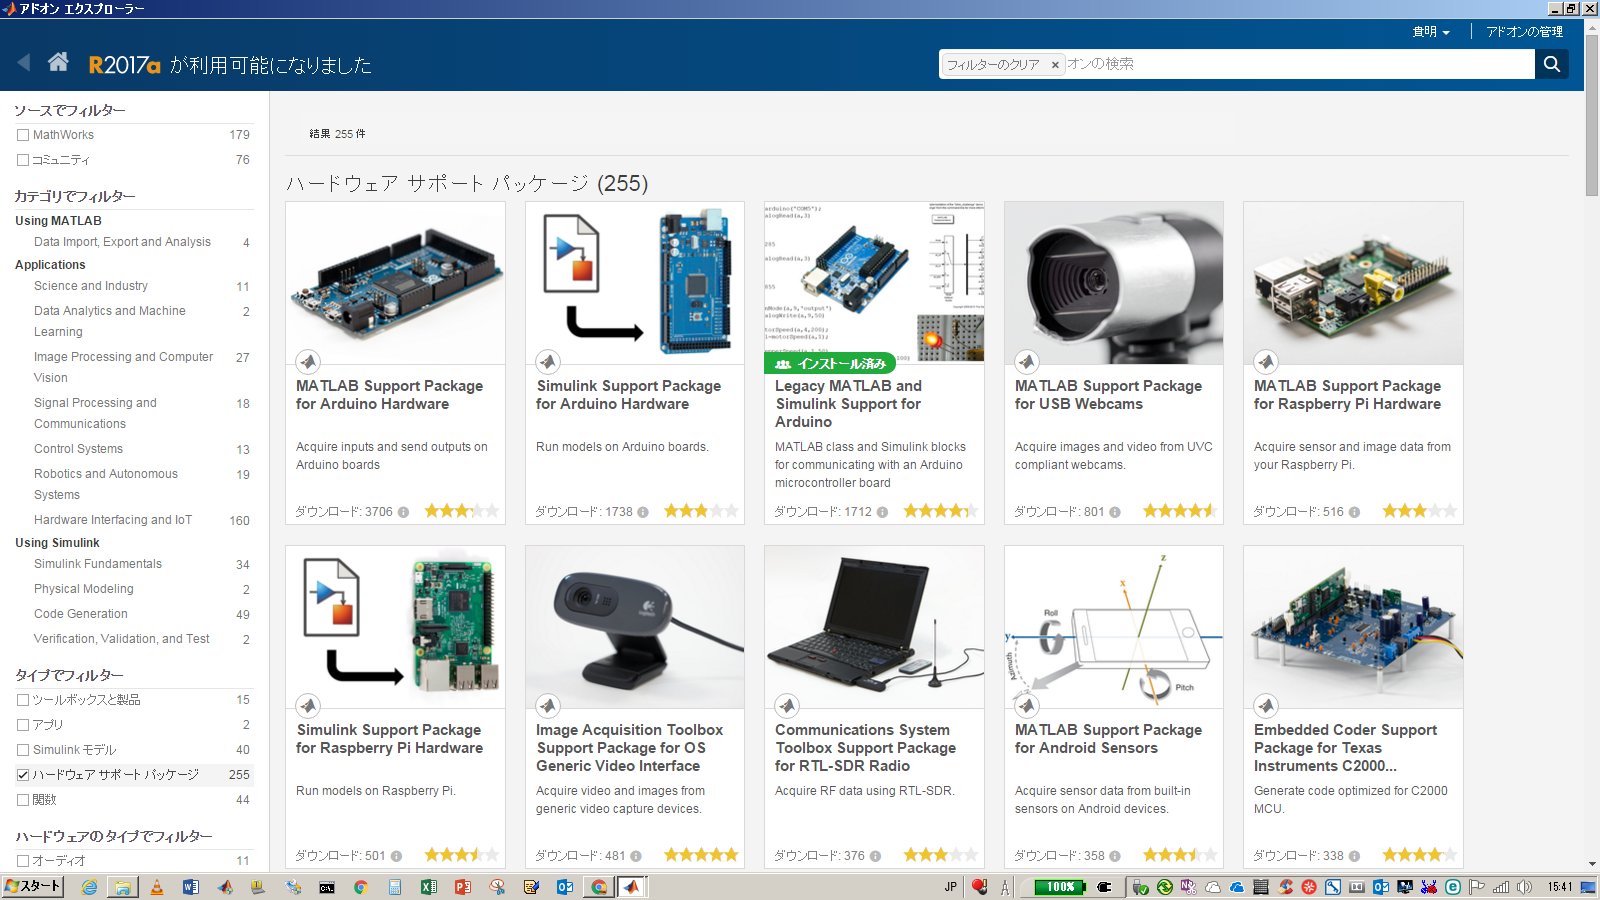The width and height of the screenshot is (1600, 900).
Task: Click the badge icon on USB Webcams card
Action: point(1027,362)
